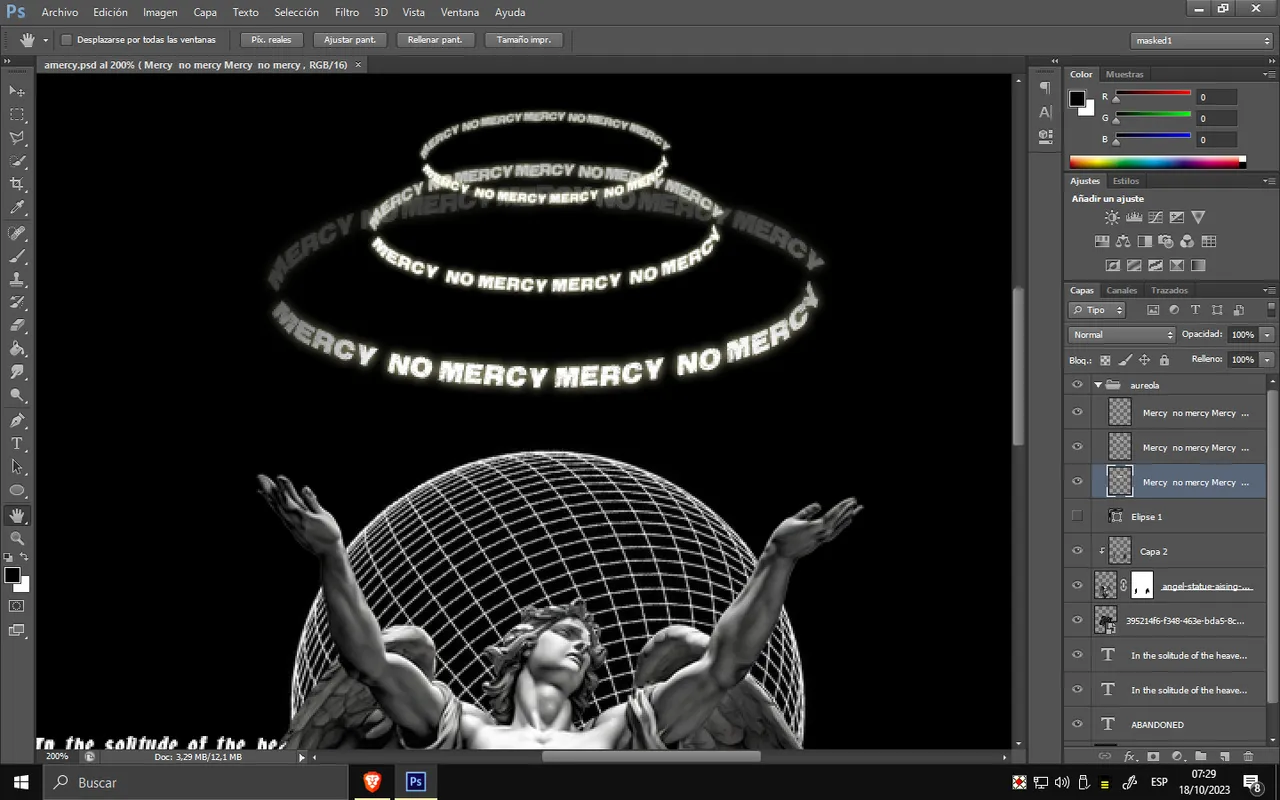This screenshot has width=1280, height=800.
Task: Click the layer style fx icon
Action: click(1130, 757)
